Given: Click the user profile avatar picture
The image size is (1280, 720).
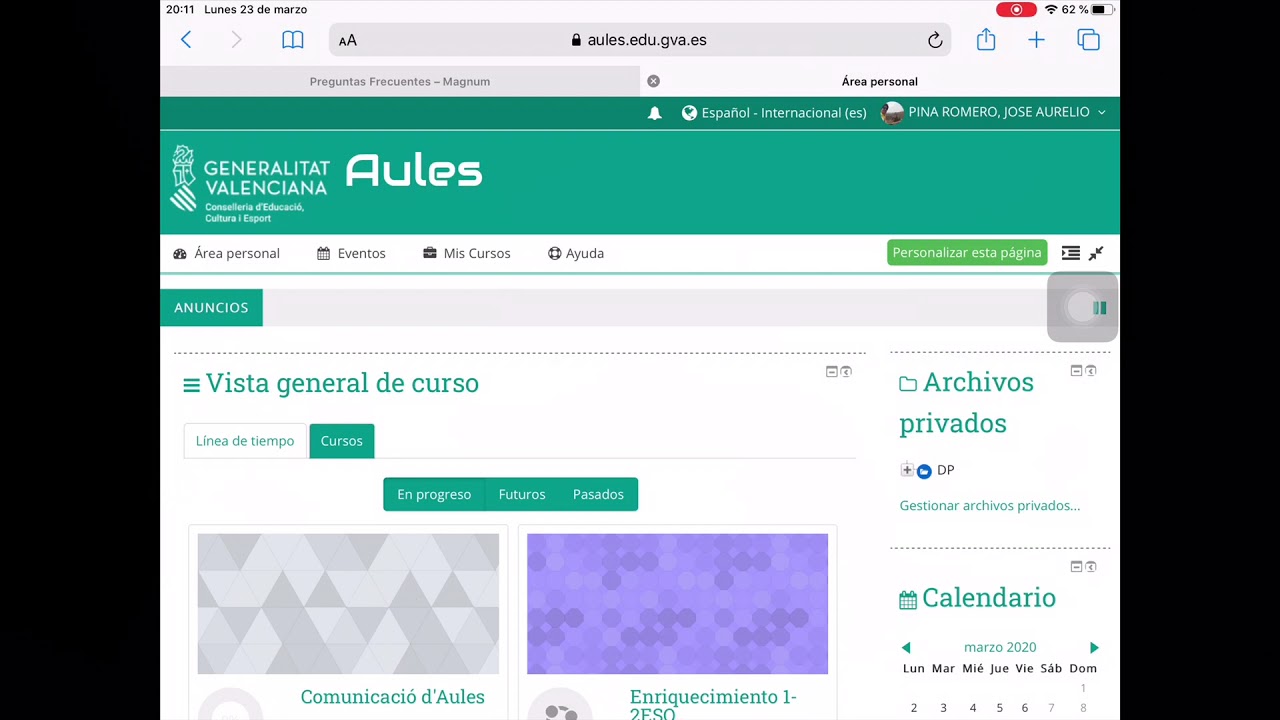Looking at the screenshot, I should coord(892,112).
